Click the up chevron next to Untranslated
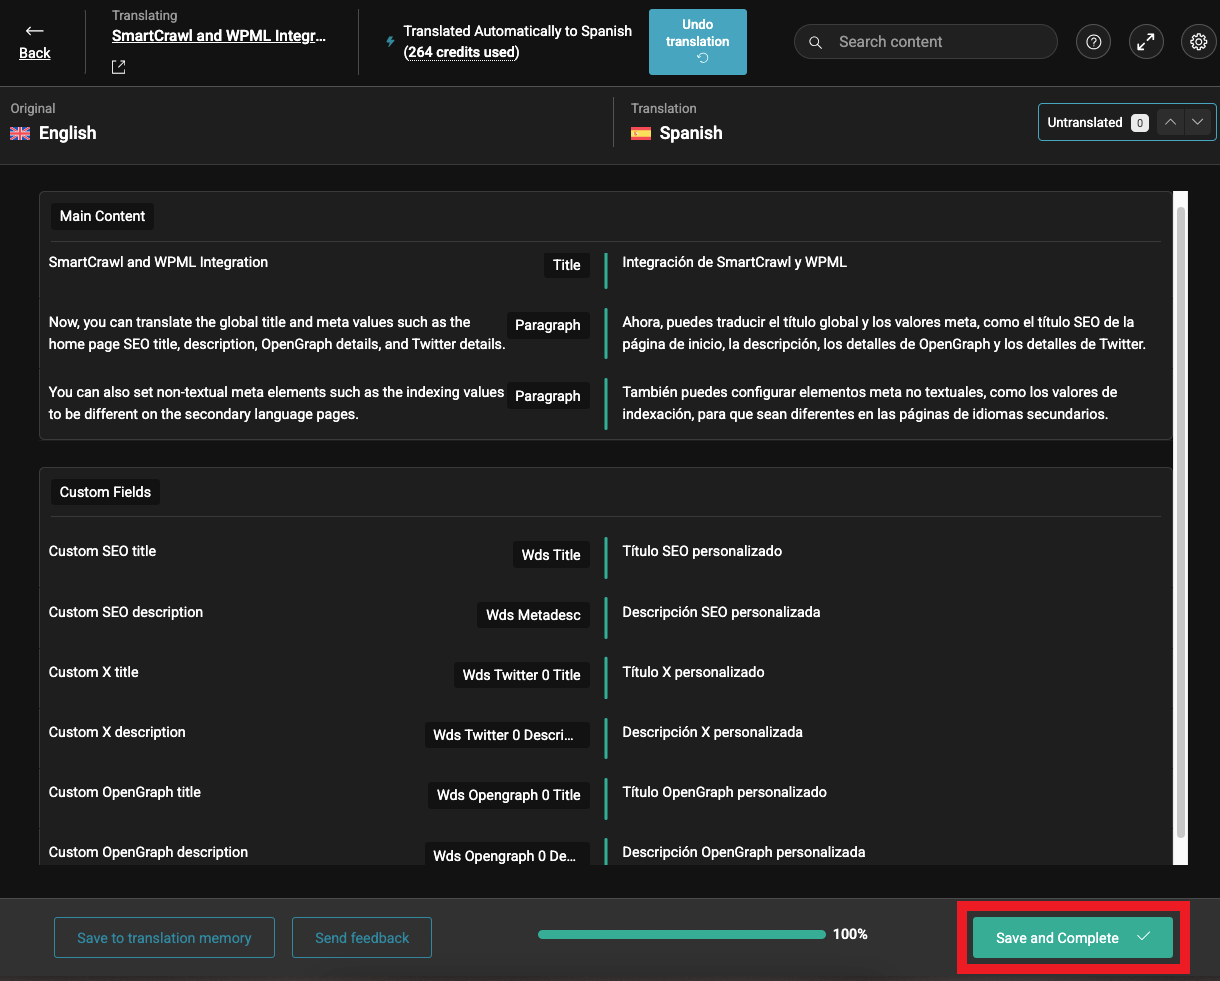 [1169, 121]
